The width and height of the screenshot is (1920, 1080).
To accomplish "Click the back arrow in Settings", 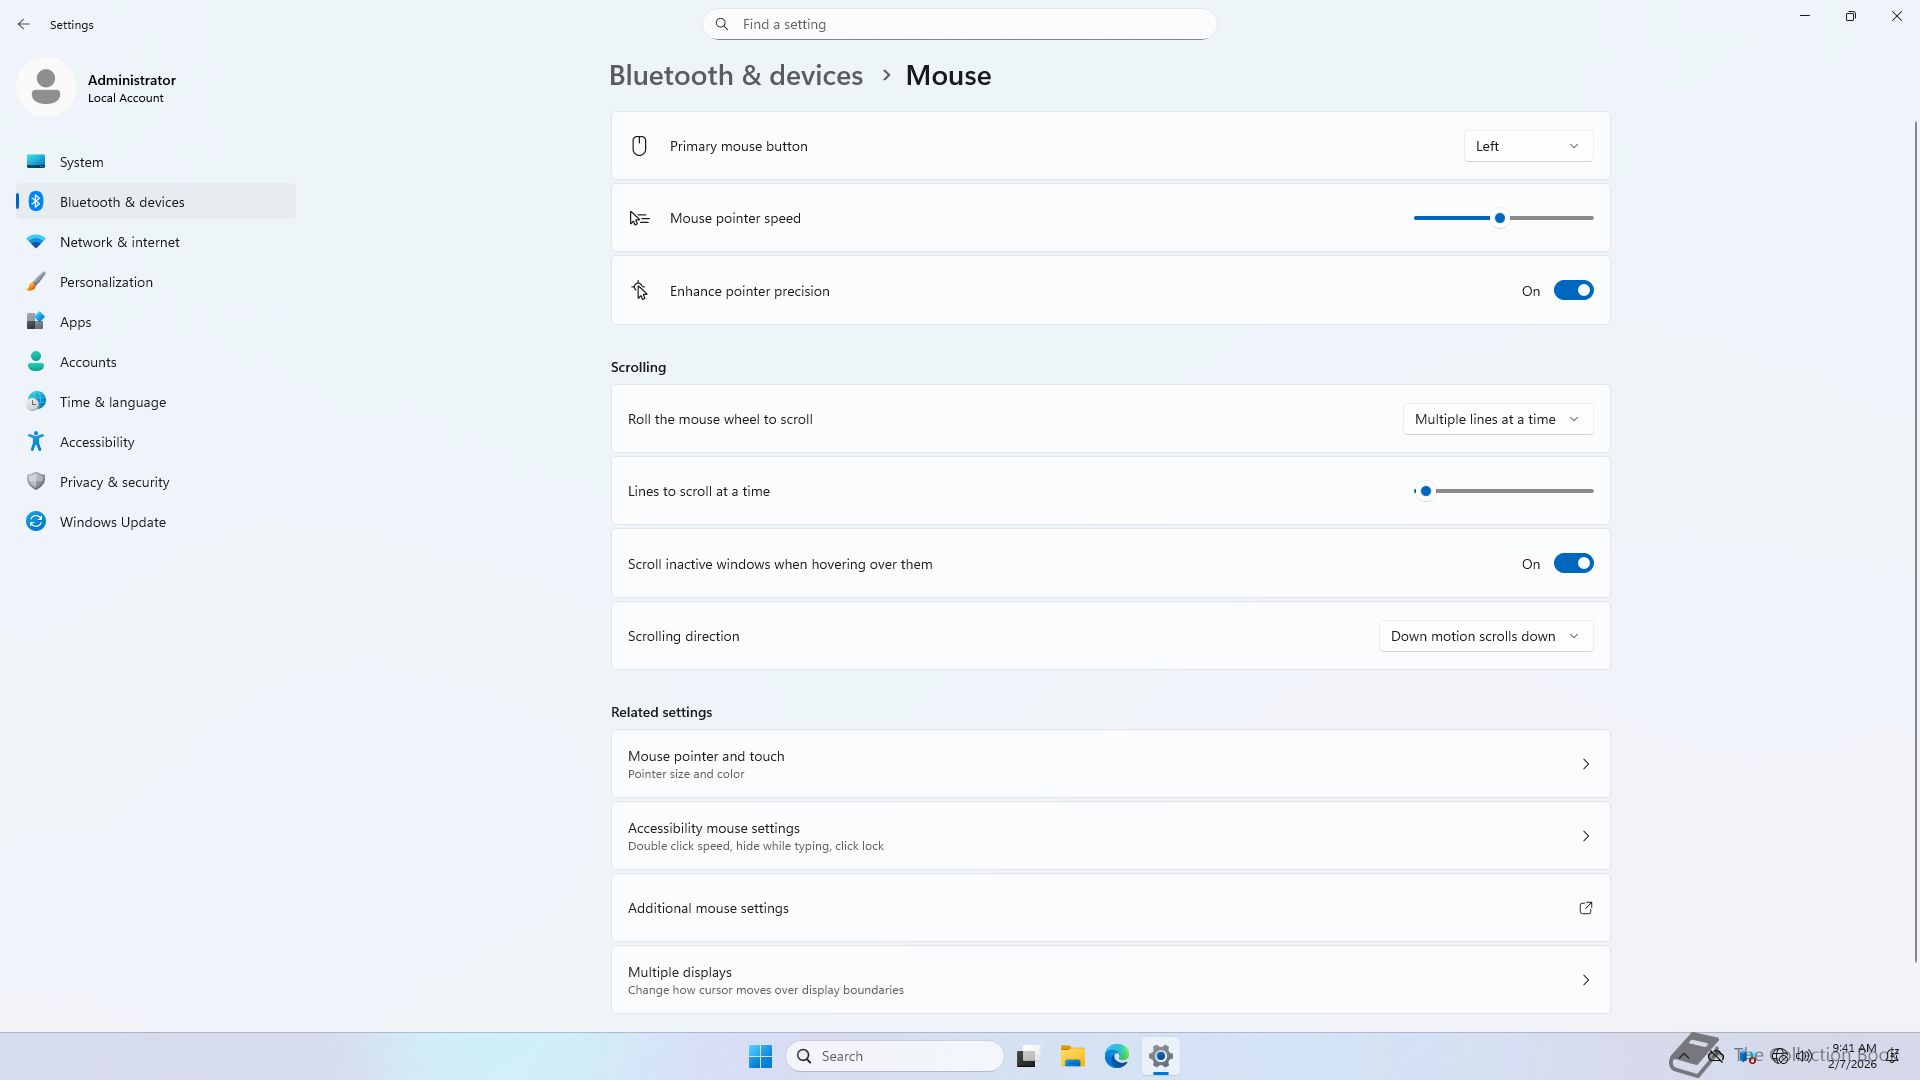I will [24, 24].
